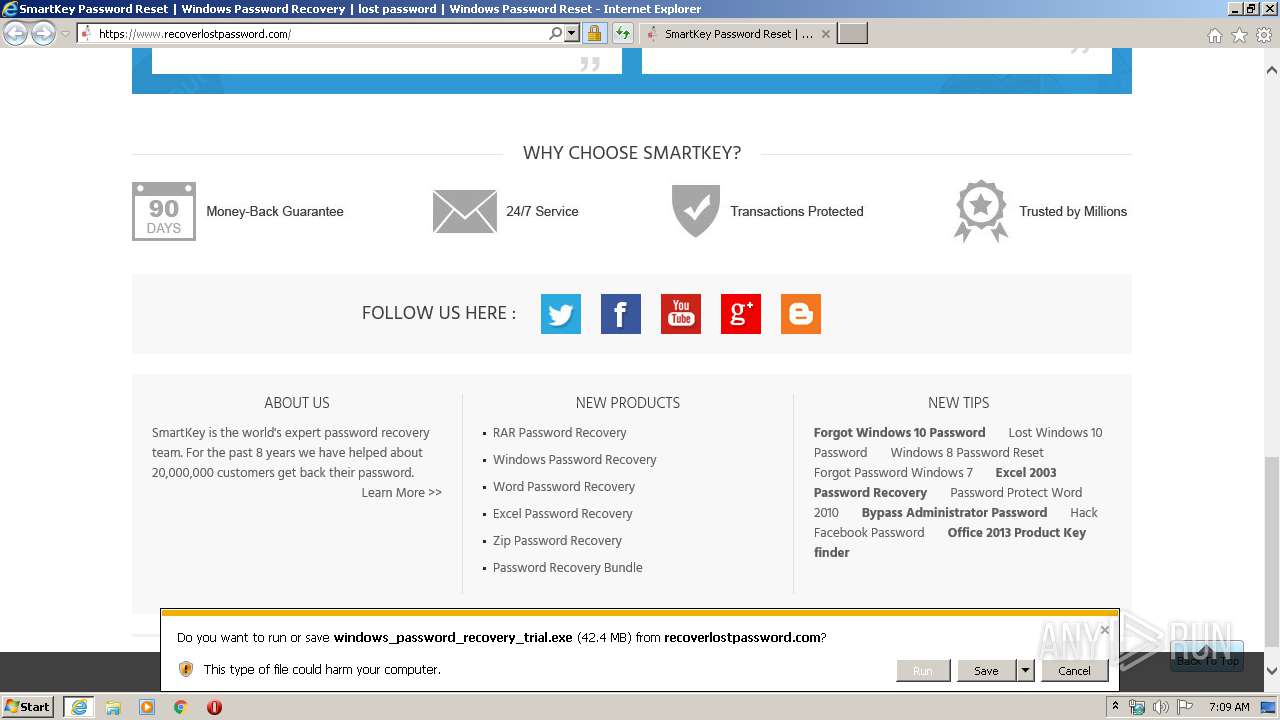Open the Action Center flag tray icon

coord(1184,707)
